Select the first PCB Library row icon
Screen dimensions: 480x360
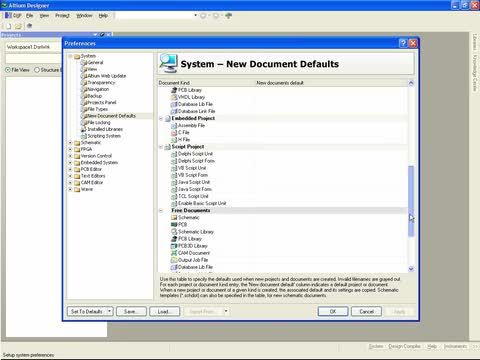pos(174,90)
